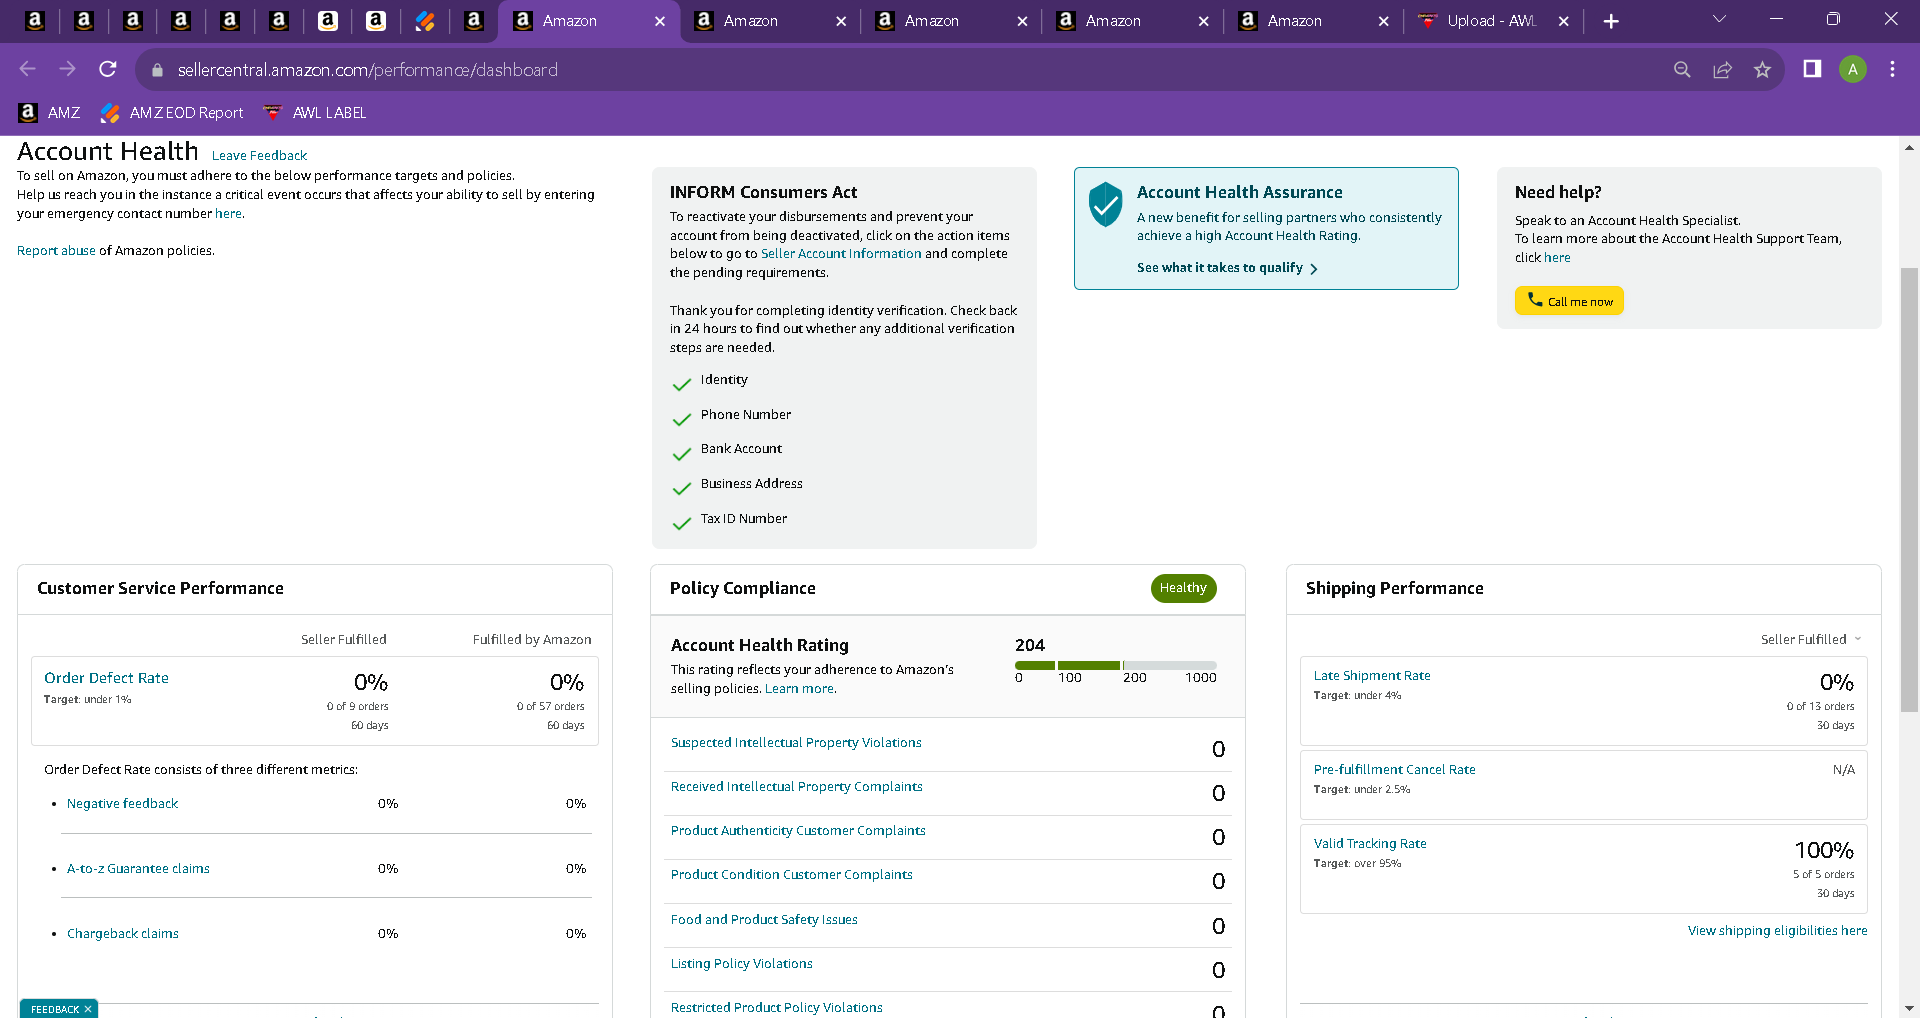The width and height of the screenshot is (1920, 1018).
Task: Click View shipping eligibilities here
Action: [x=1777, y=931]
